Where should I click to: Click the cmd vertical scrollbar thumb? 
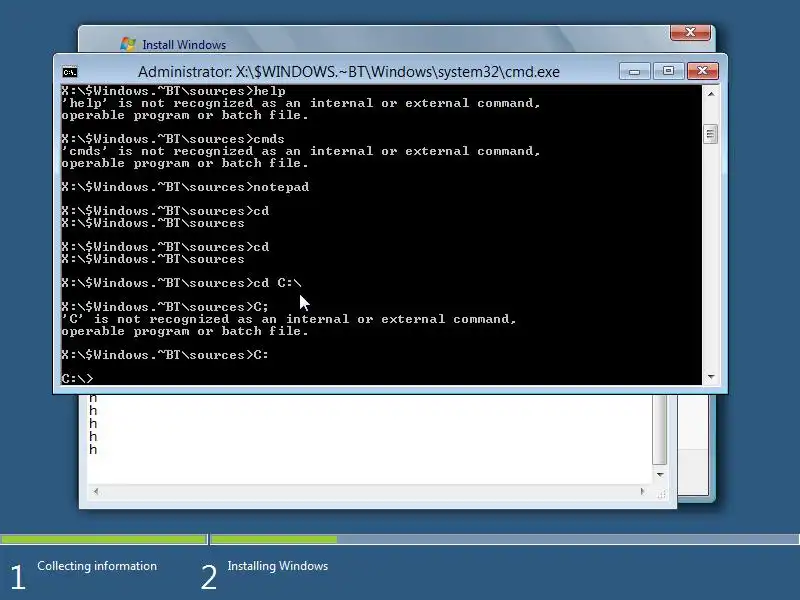pyautogui.click(x=710, y=134)
